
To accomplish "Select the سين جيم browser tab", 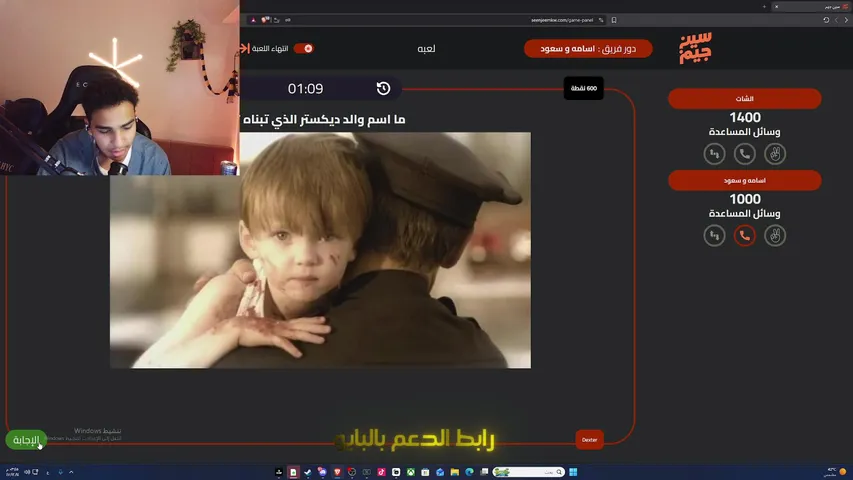I will point(813,7).
